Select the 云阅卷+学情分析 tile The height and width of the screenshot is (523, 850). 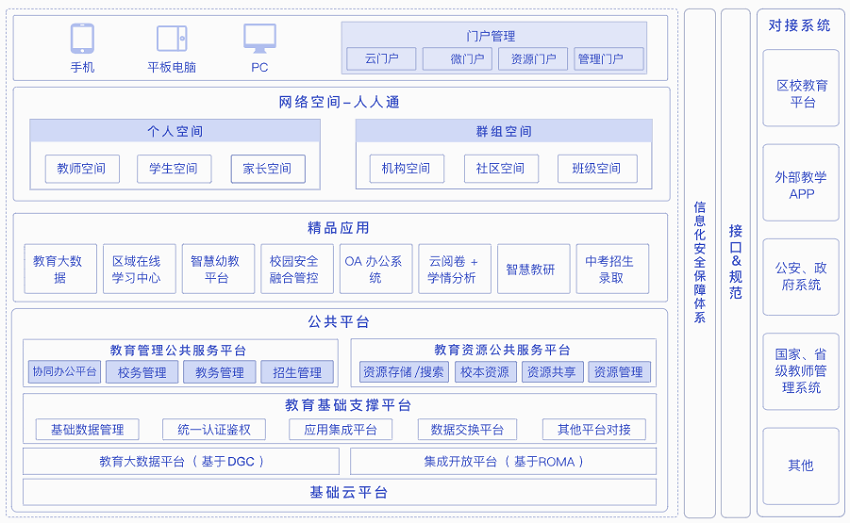click(x=455, y=269)
